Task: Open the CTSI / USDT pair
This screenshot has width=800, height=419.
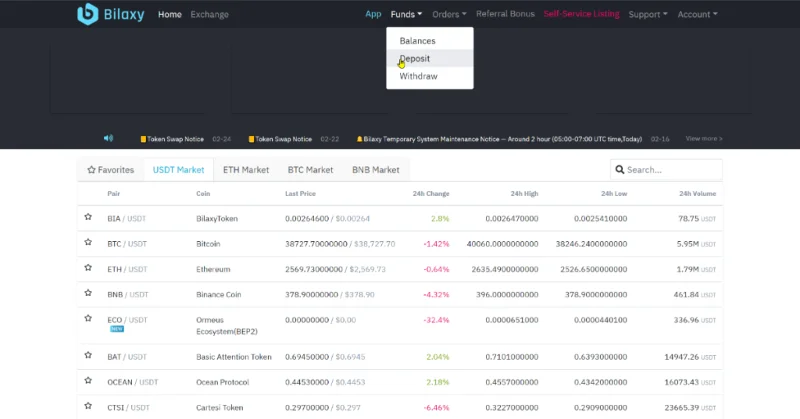Action: [x=129, y=407]
